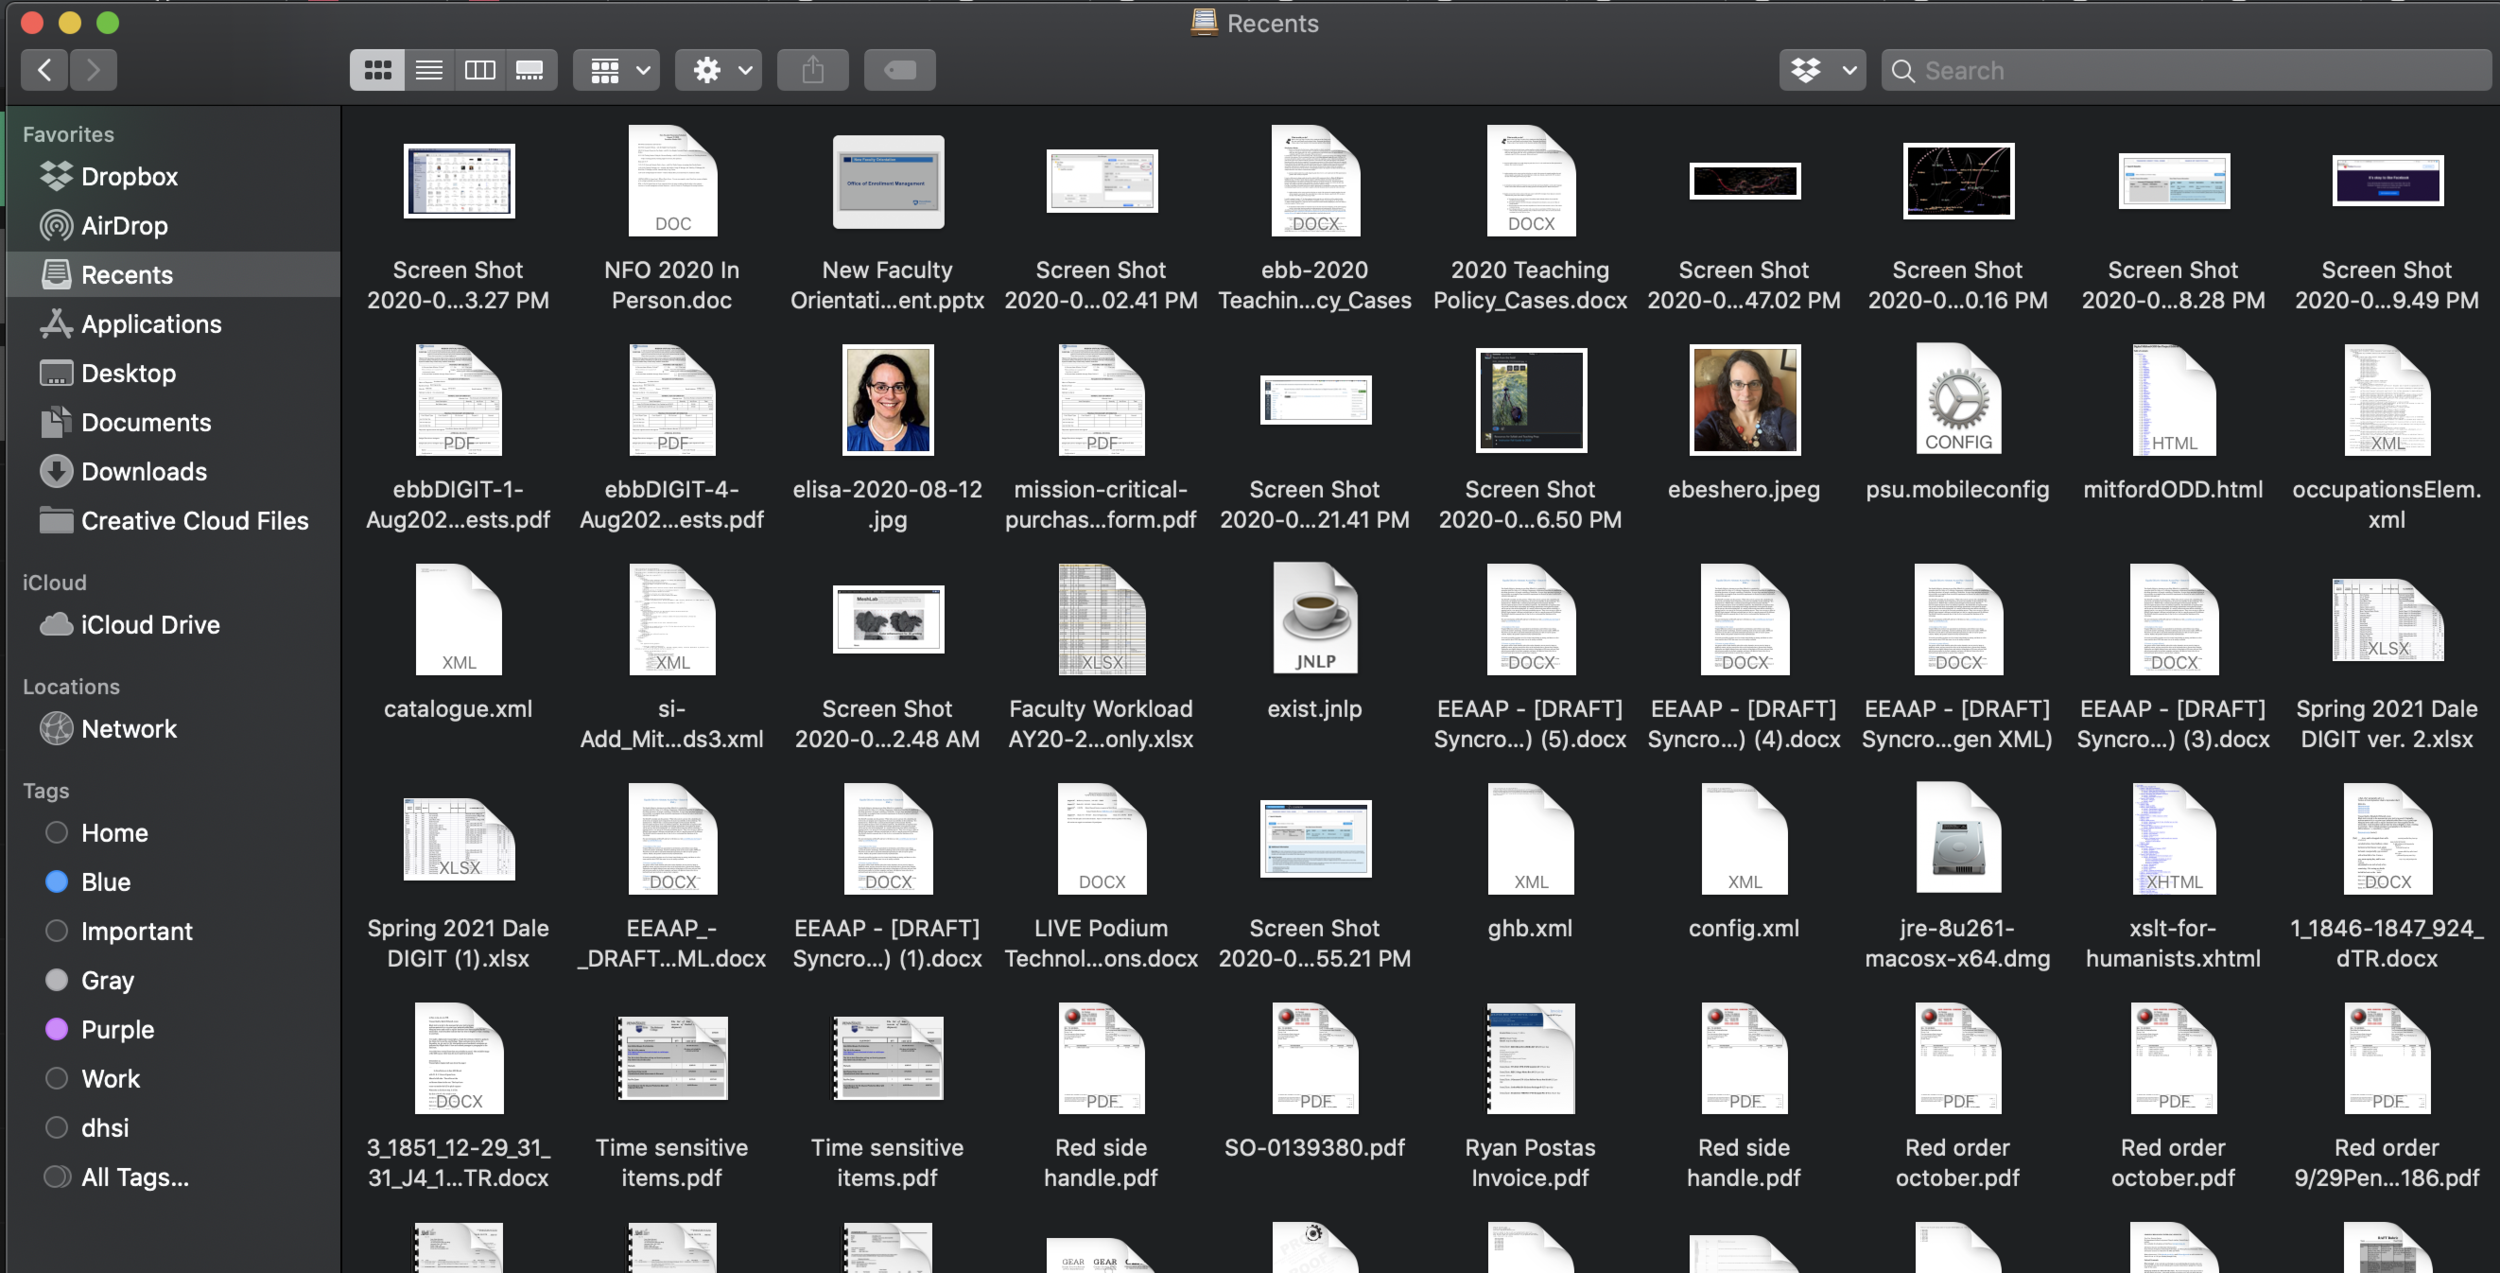This screenshot has height=1273, width=2500.
Task: Select the Gray tag in sidebar
Action: (107, 980)
